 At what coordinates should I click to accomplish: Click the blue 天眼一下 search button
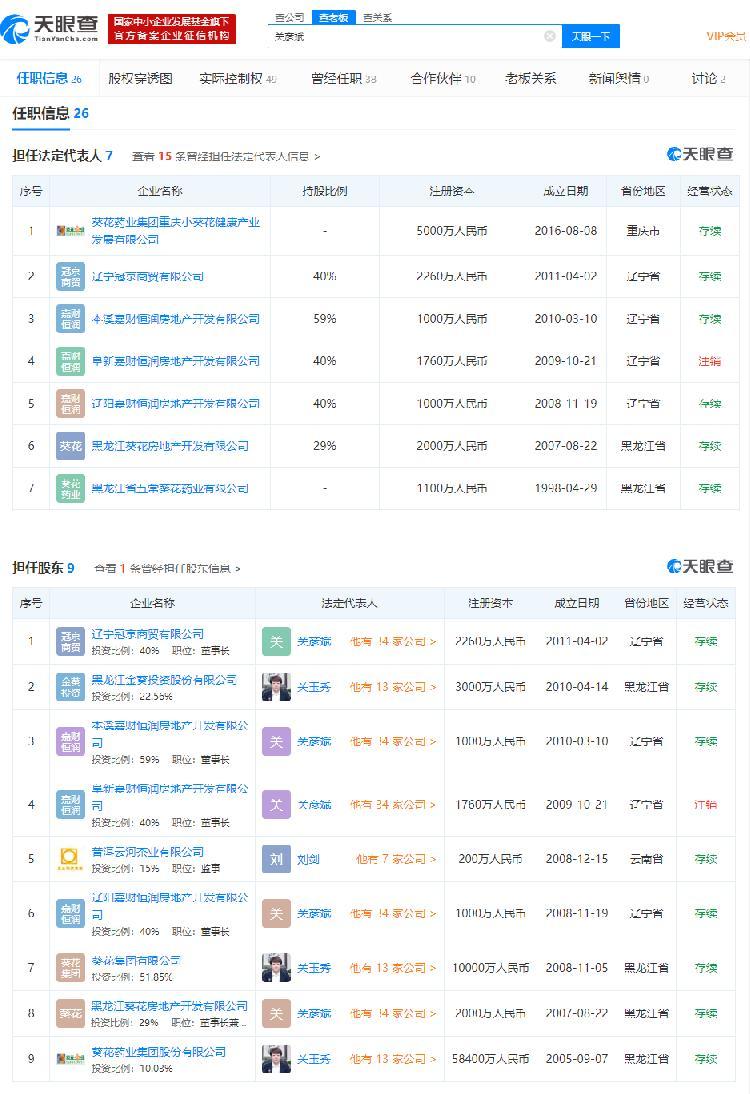[590, 36]
